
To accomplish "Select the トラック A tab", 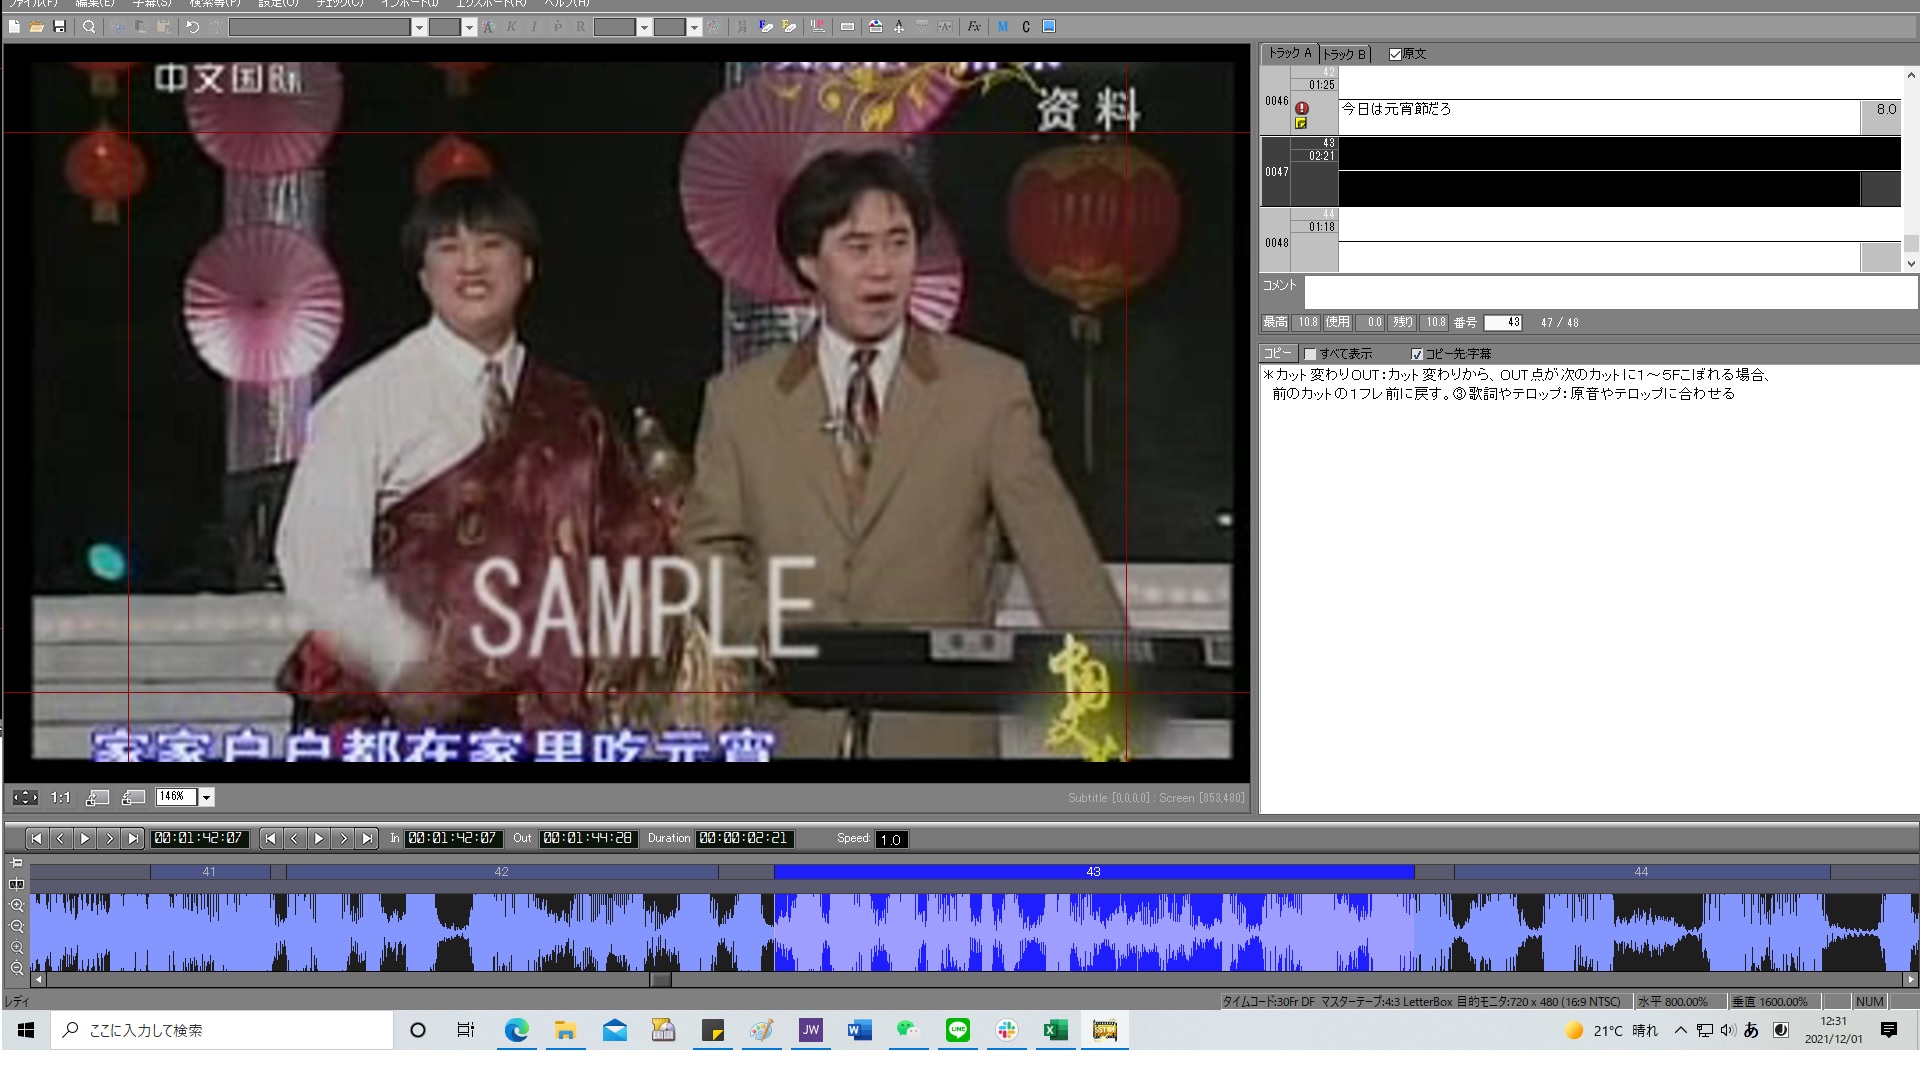I will pyautogui.click(x=1289, y=53).
